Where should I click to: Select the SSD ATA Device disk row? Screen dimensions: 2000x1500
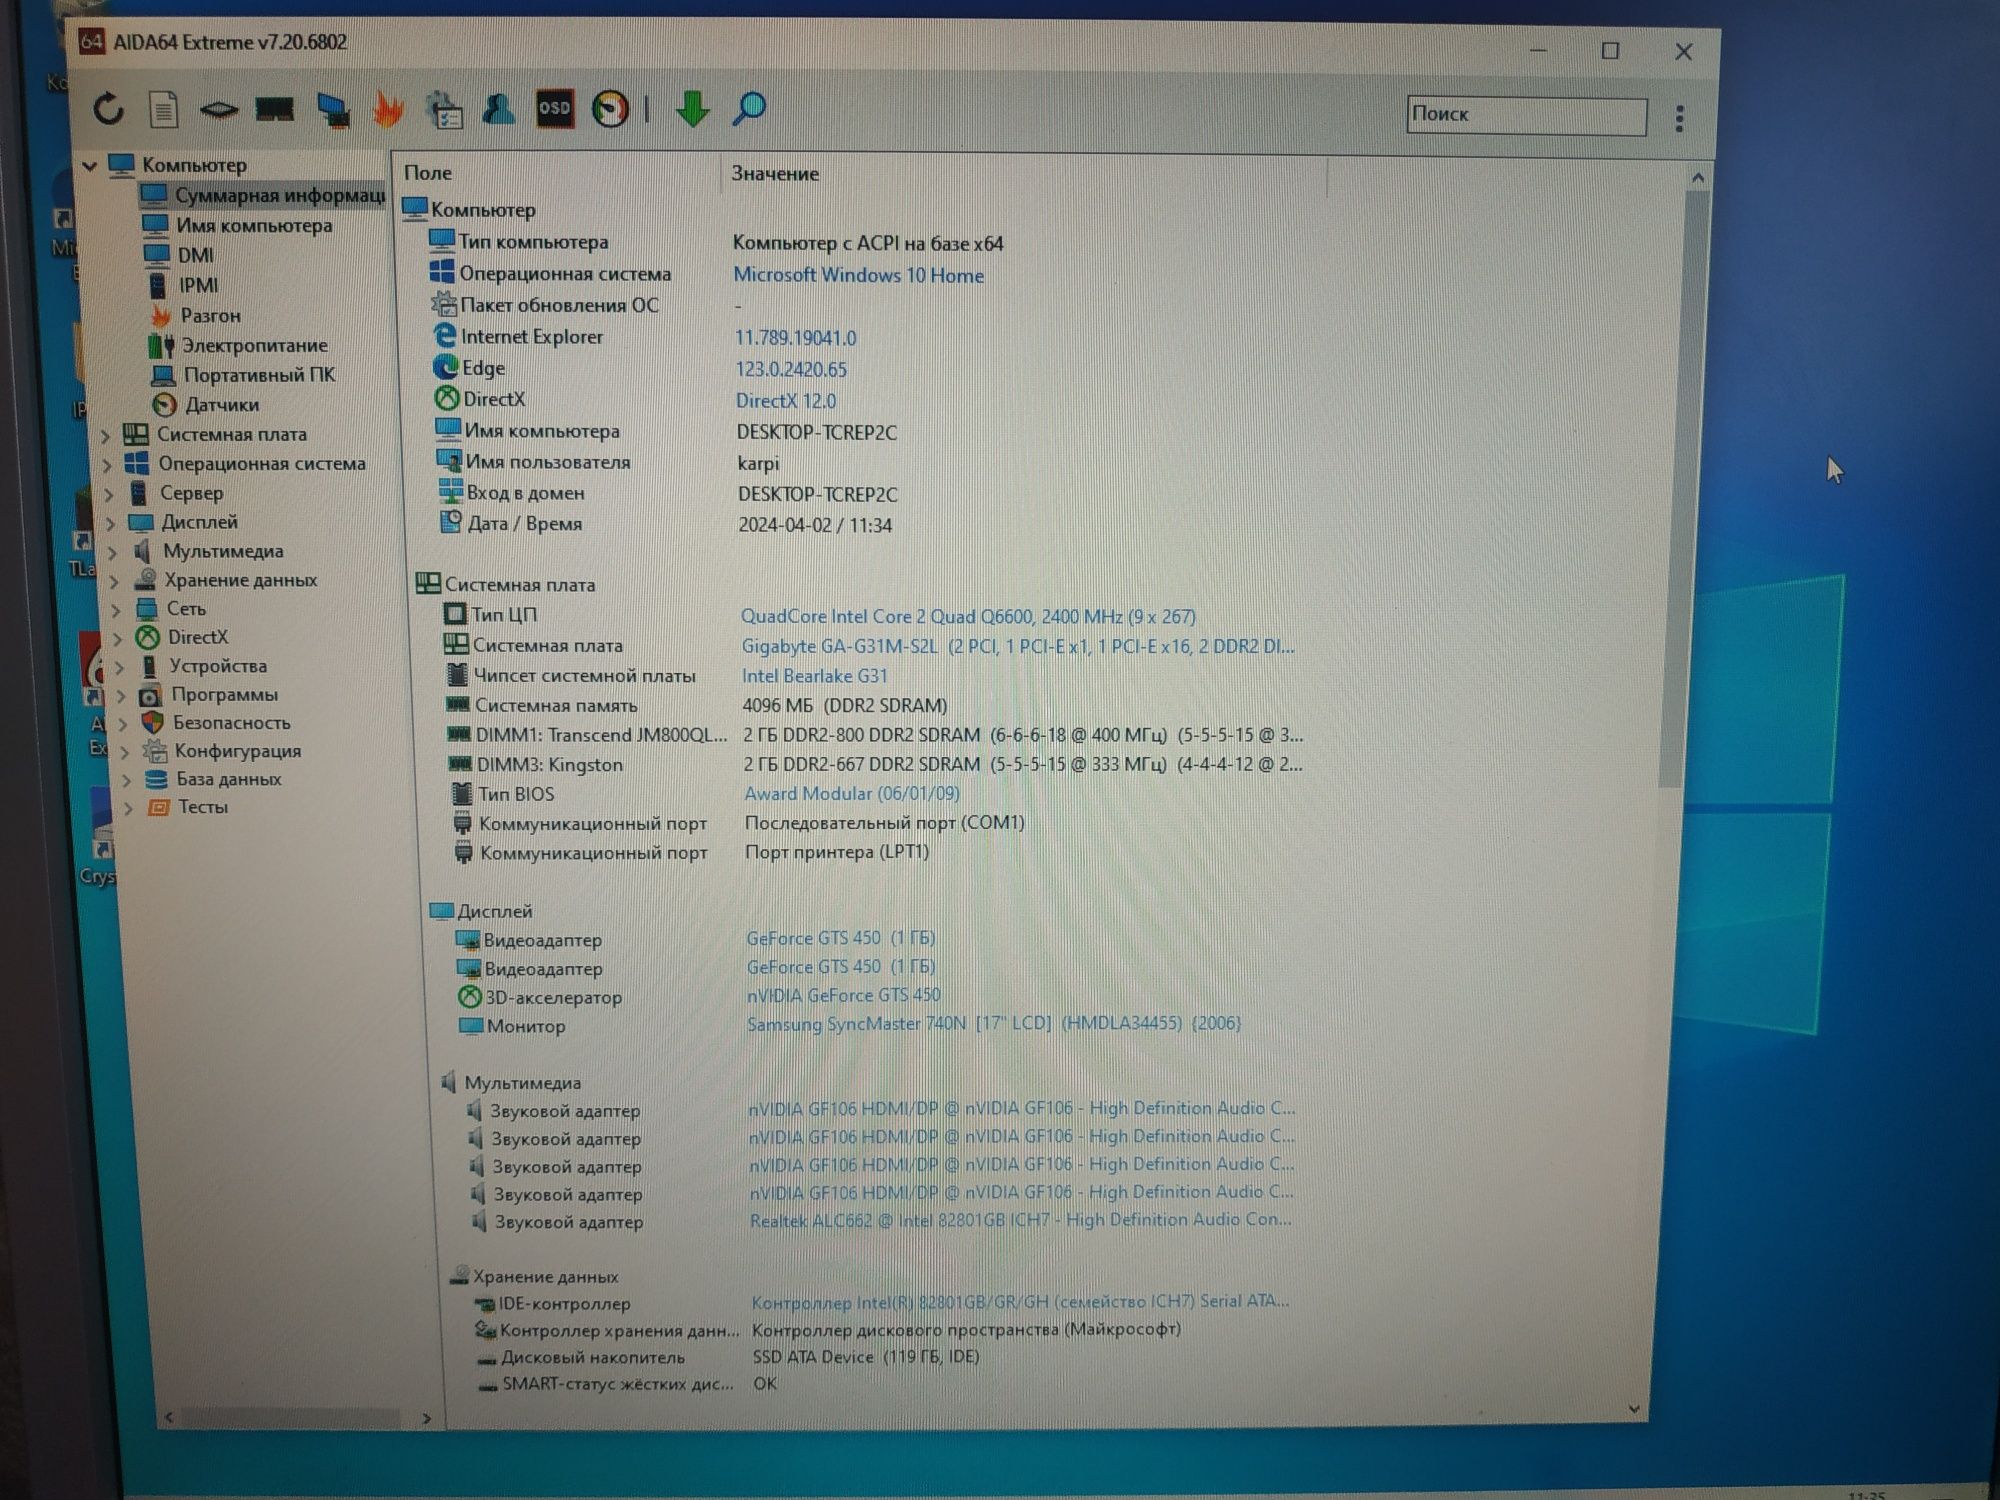[x=729, y=1357]
